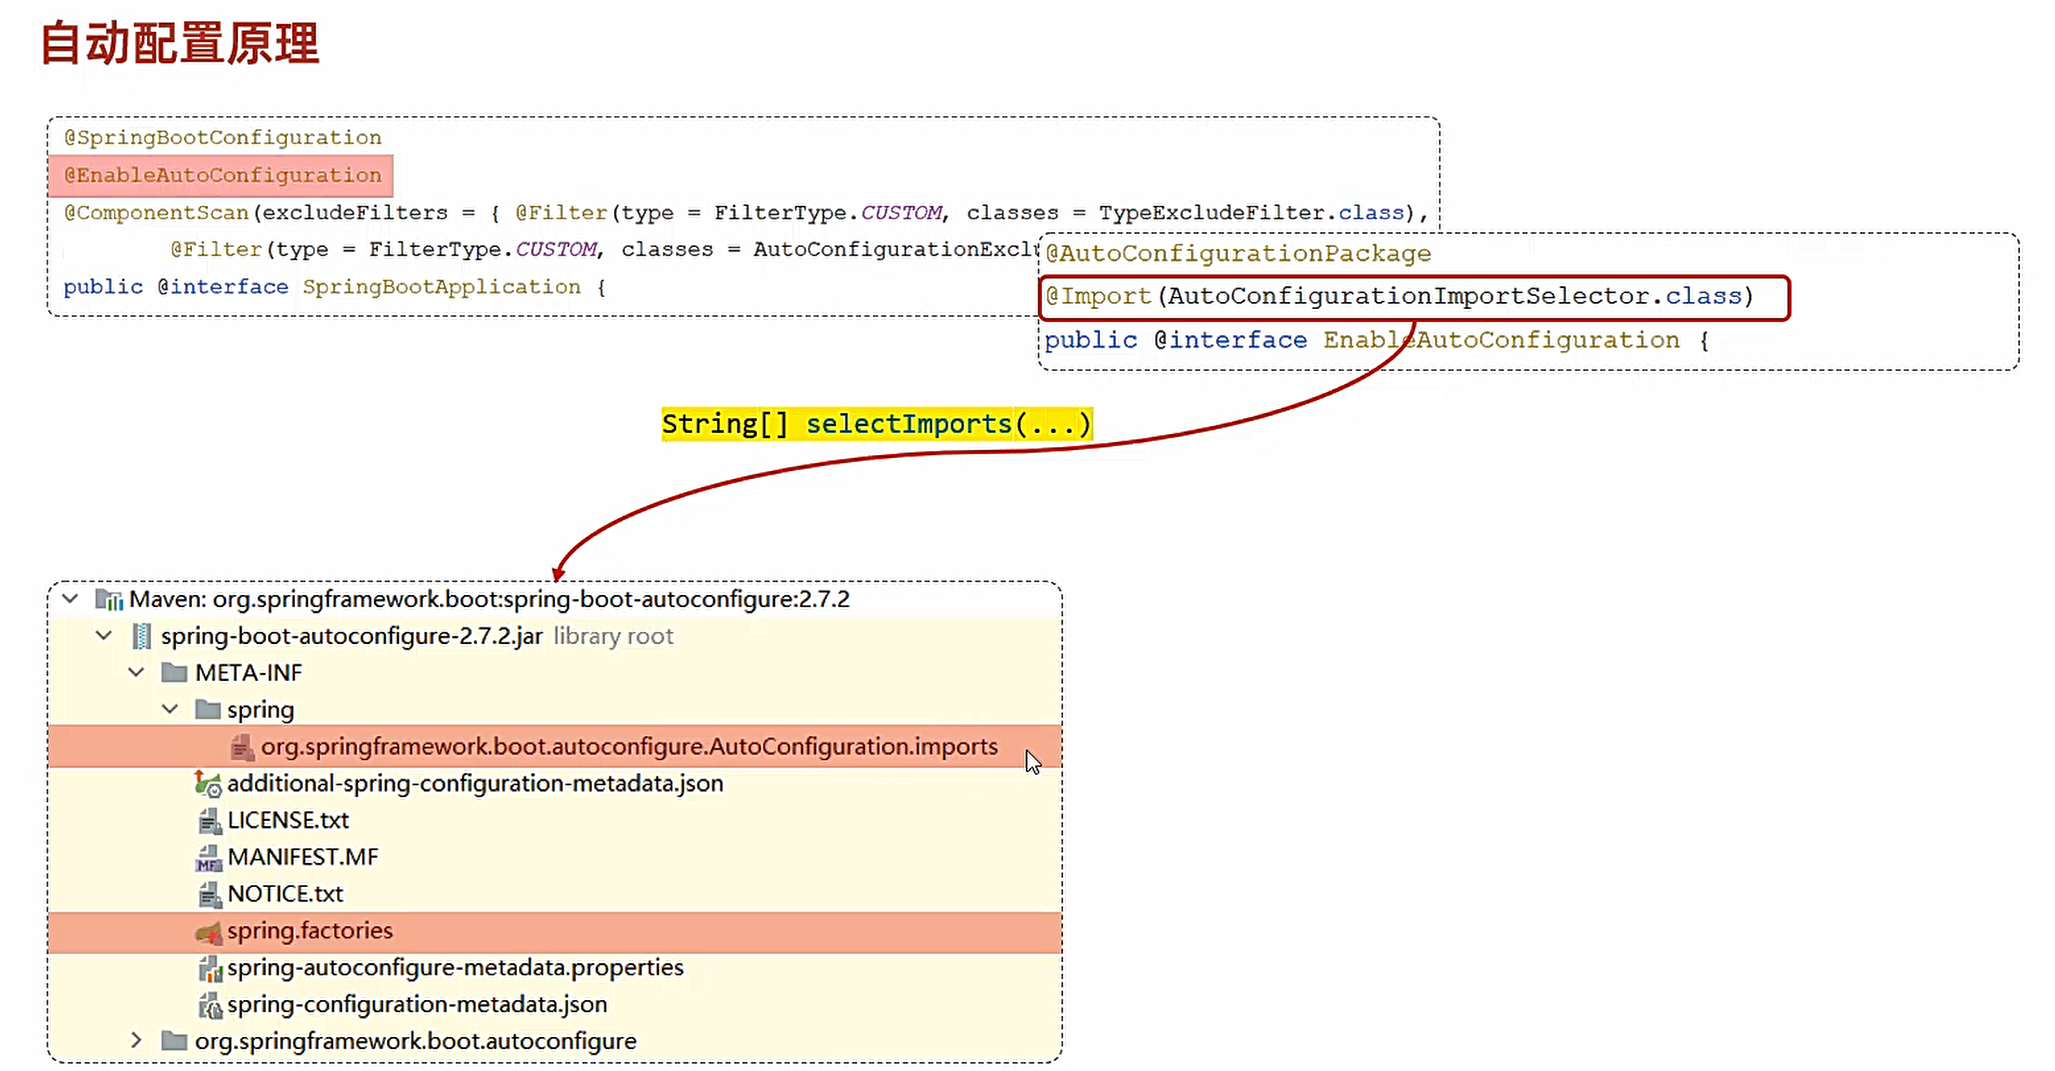Click the additional-spring-configuration-metadata.json file icon
2055x1071 pixels.
[208, 784]
